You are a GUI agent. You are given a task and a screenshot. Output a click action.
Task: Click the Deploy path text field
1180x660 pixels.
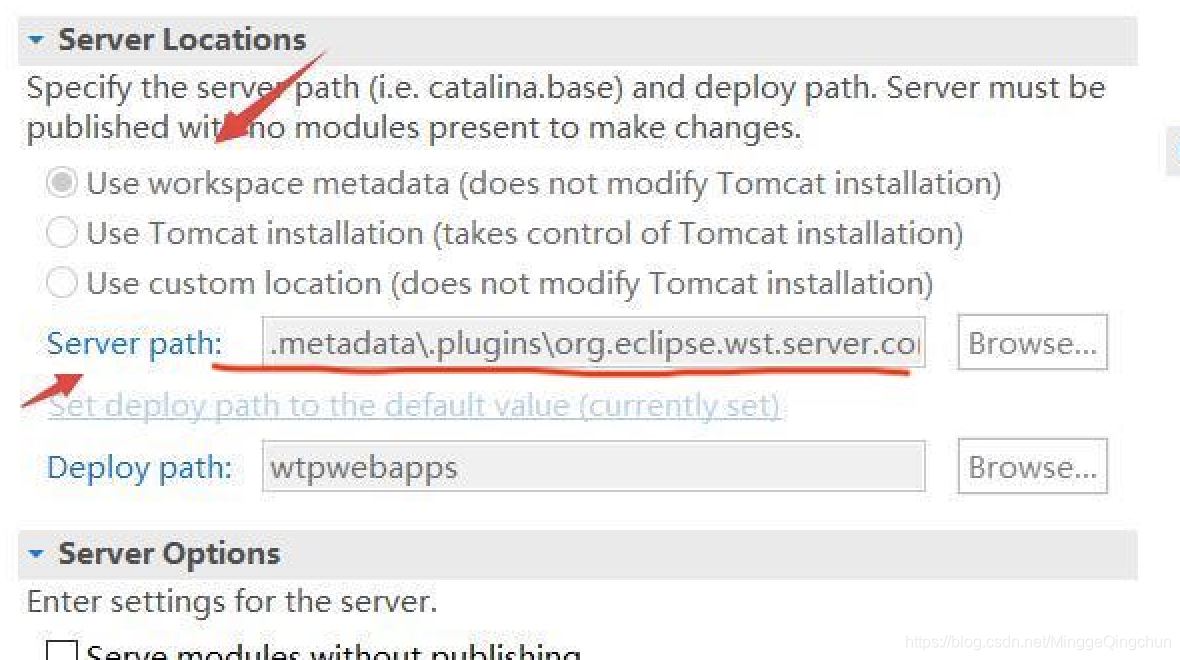coord(593,467)
